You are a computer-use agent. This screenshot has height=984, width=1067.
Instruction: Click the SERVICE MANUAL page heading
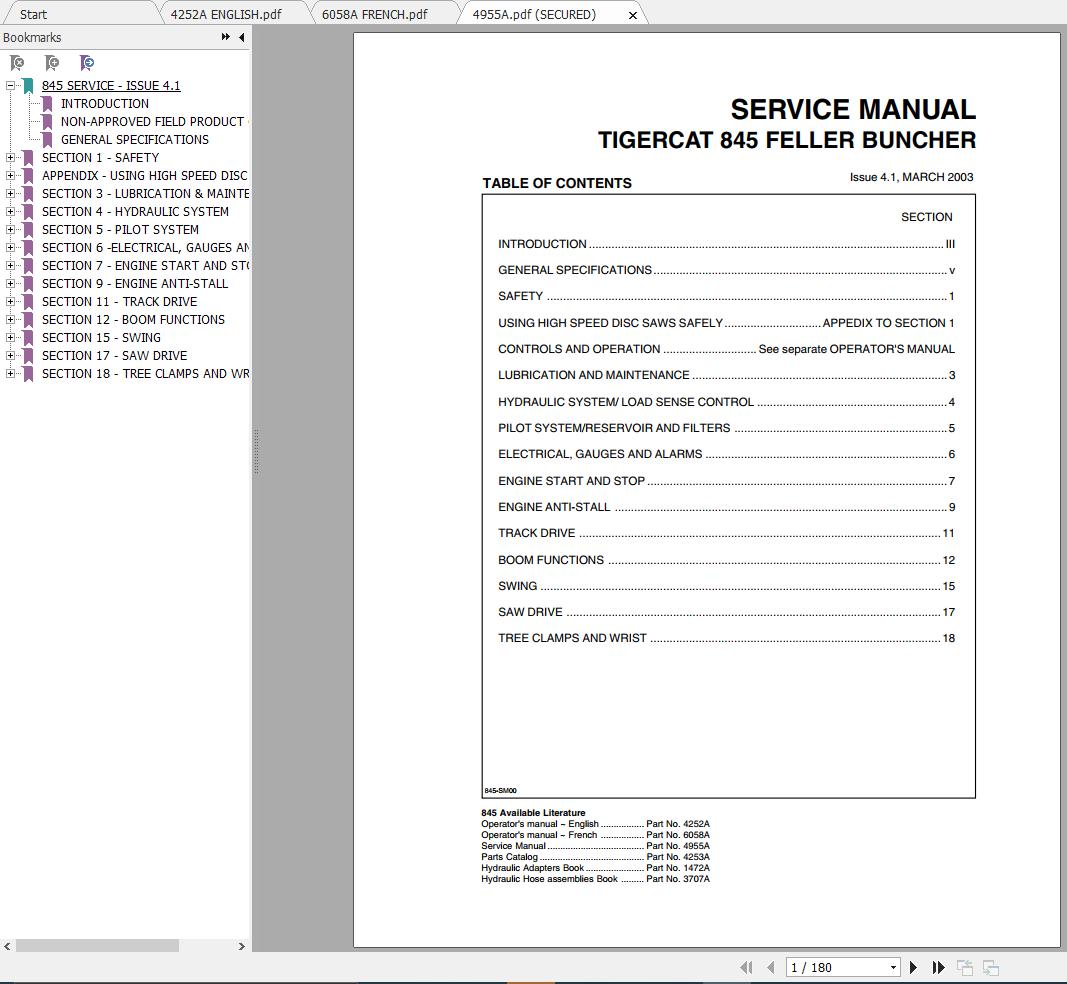click(853, 110)
